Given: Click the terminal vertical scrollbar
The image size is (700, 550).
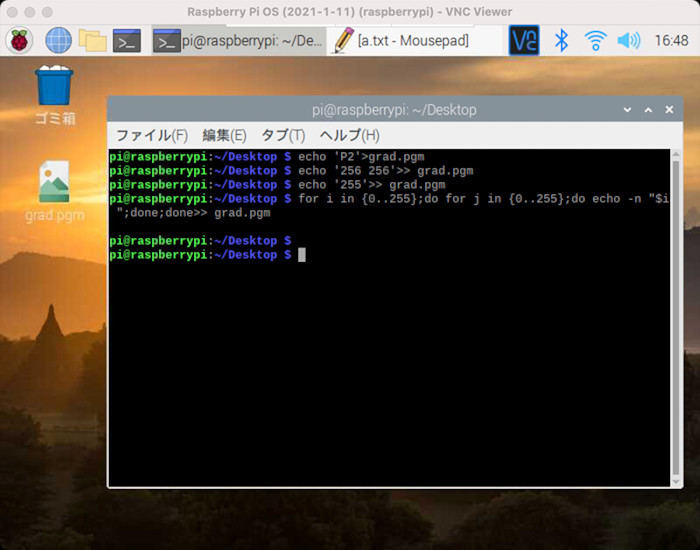Looking at the screenshot, I should pos(676,317).
